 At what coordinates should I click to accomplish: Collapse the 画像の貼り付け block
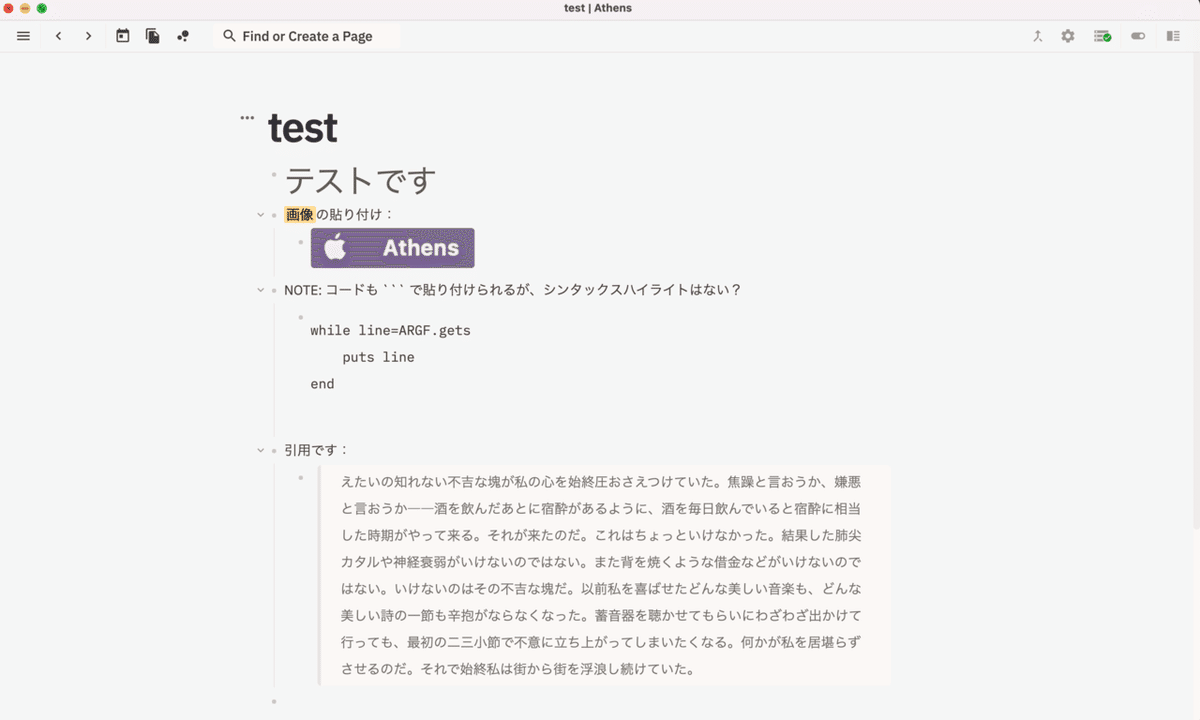[260, 213]
